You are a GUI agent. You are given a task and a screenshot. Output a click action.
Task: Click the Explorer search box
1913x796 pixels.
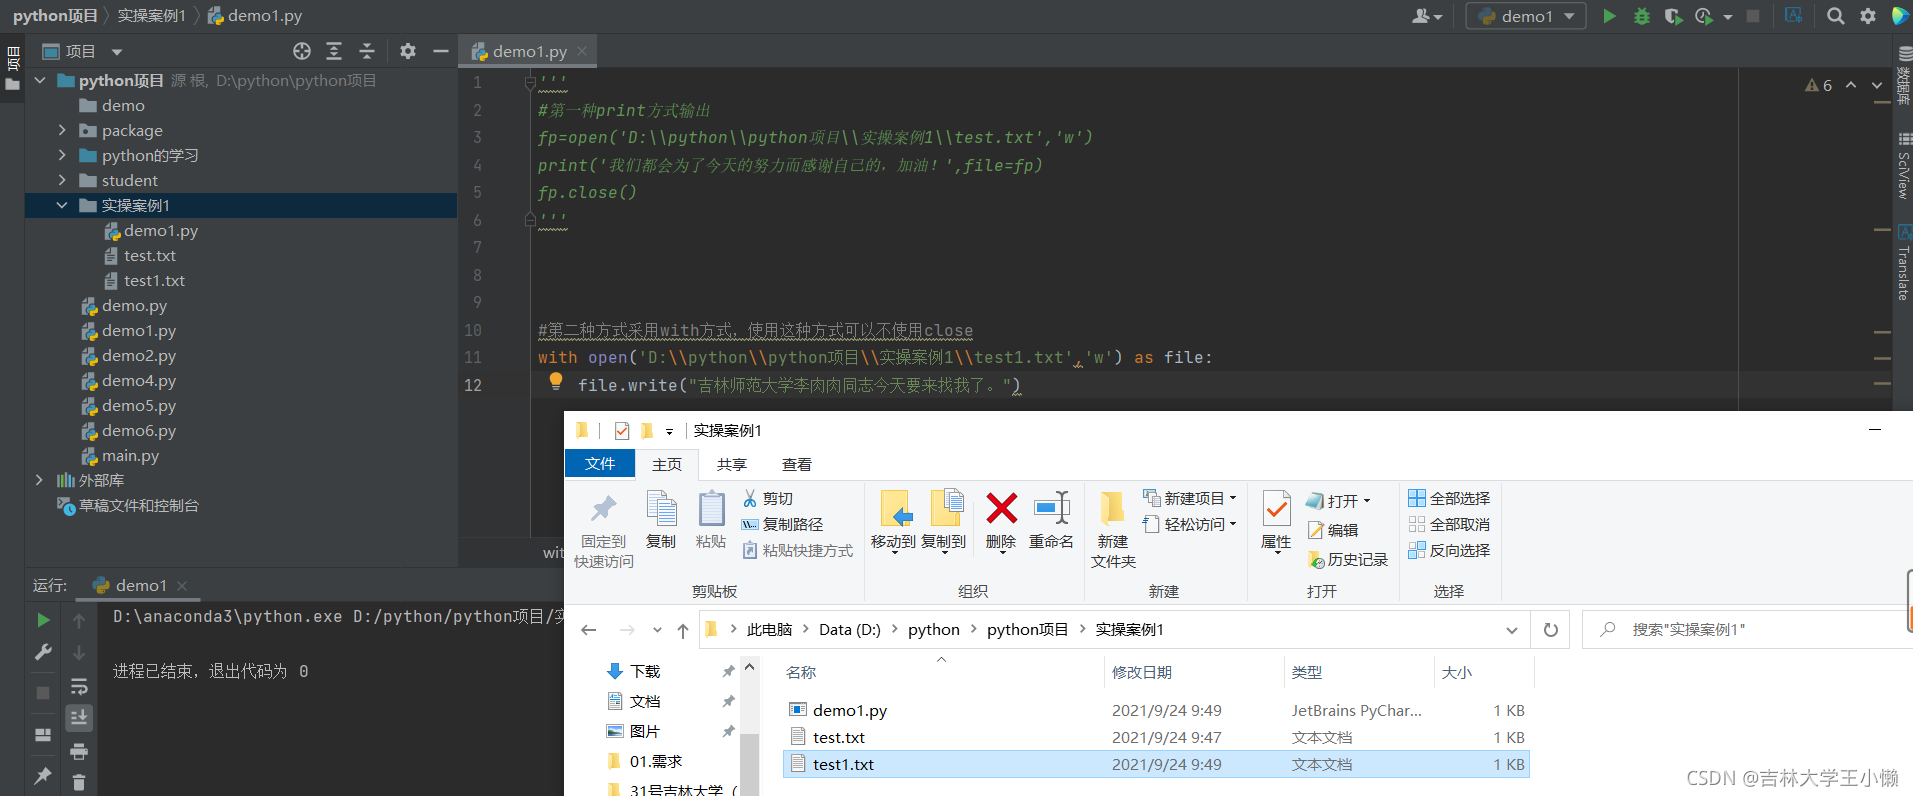(1745, 630)
